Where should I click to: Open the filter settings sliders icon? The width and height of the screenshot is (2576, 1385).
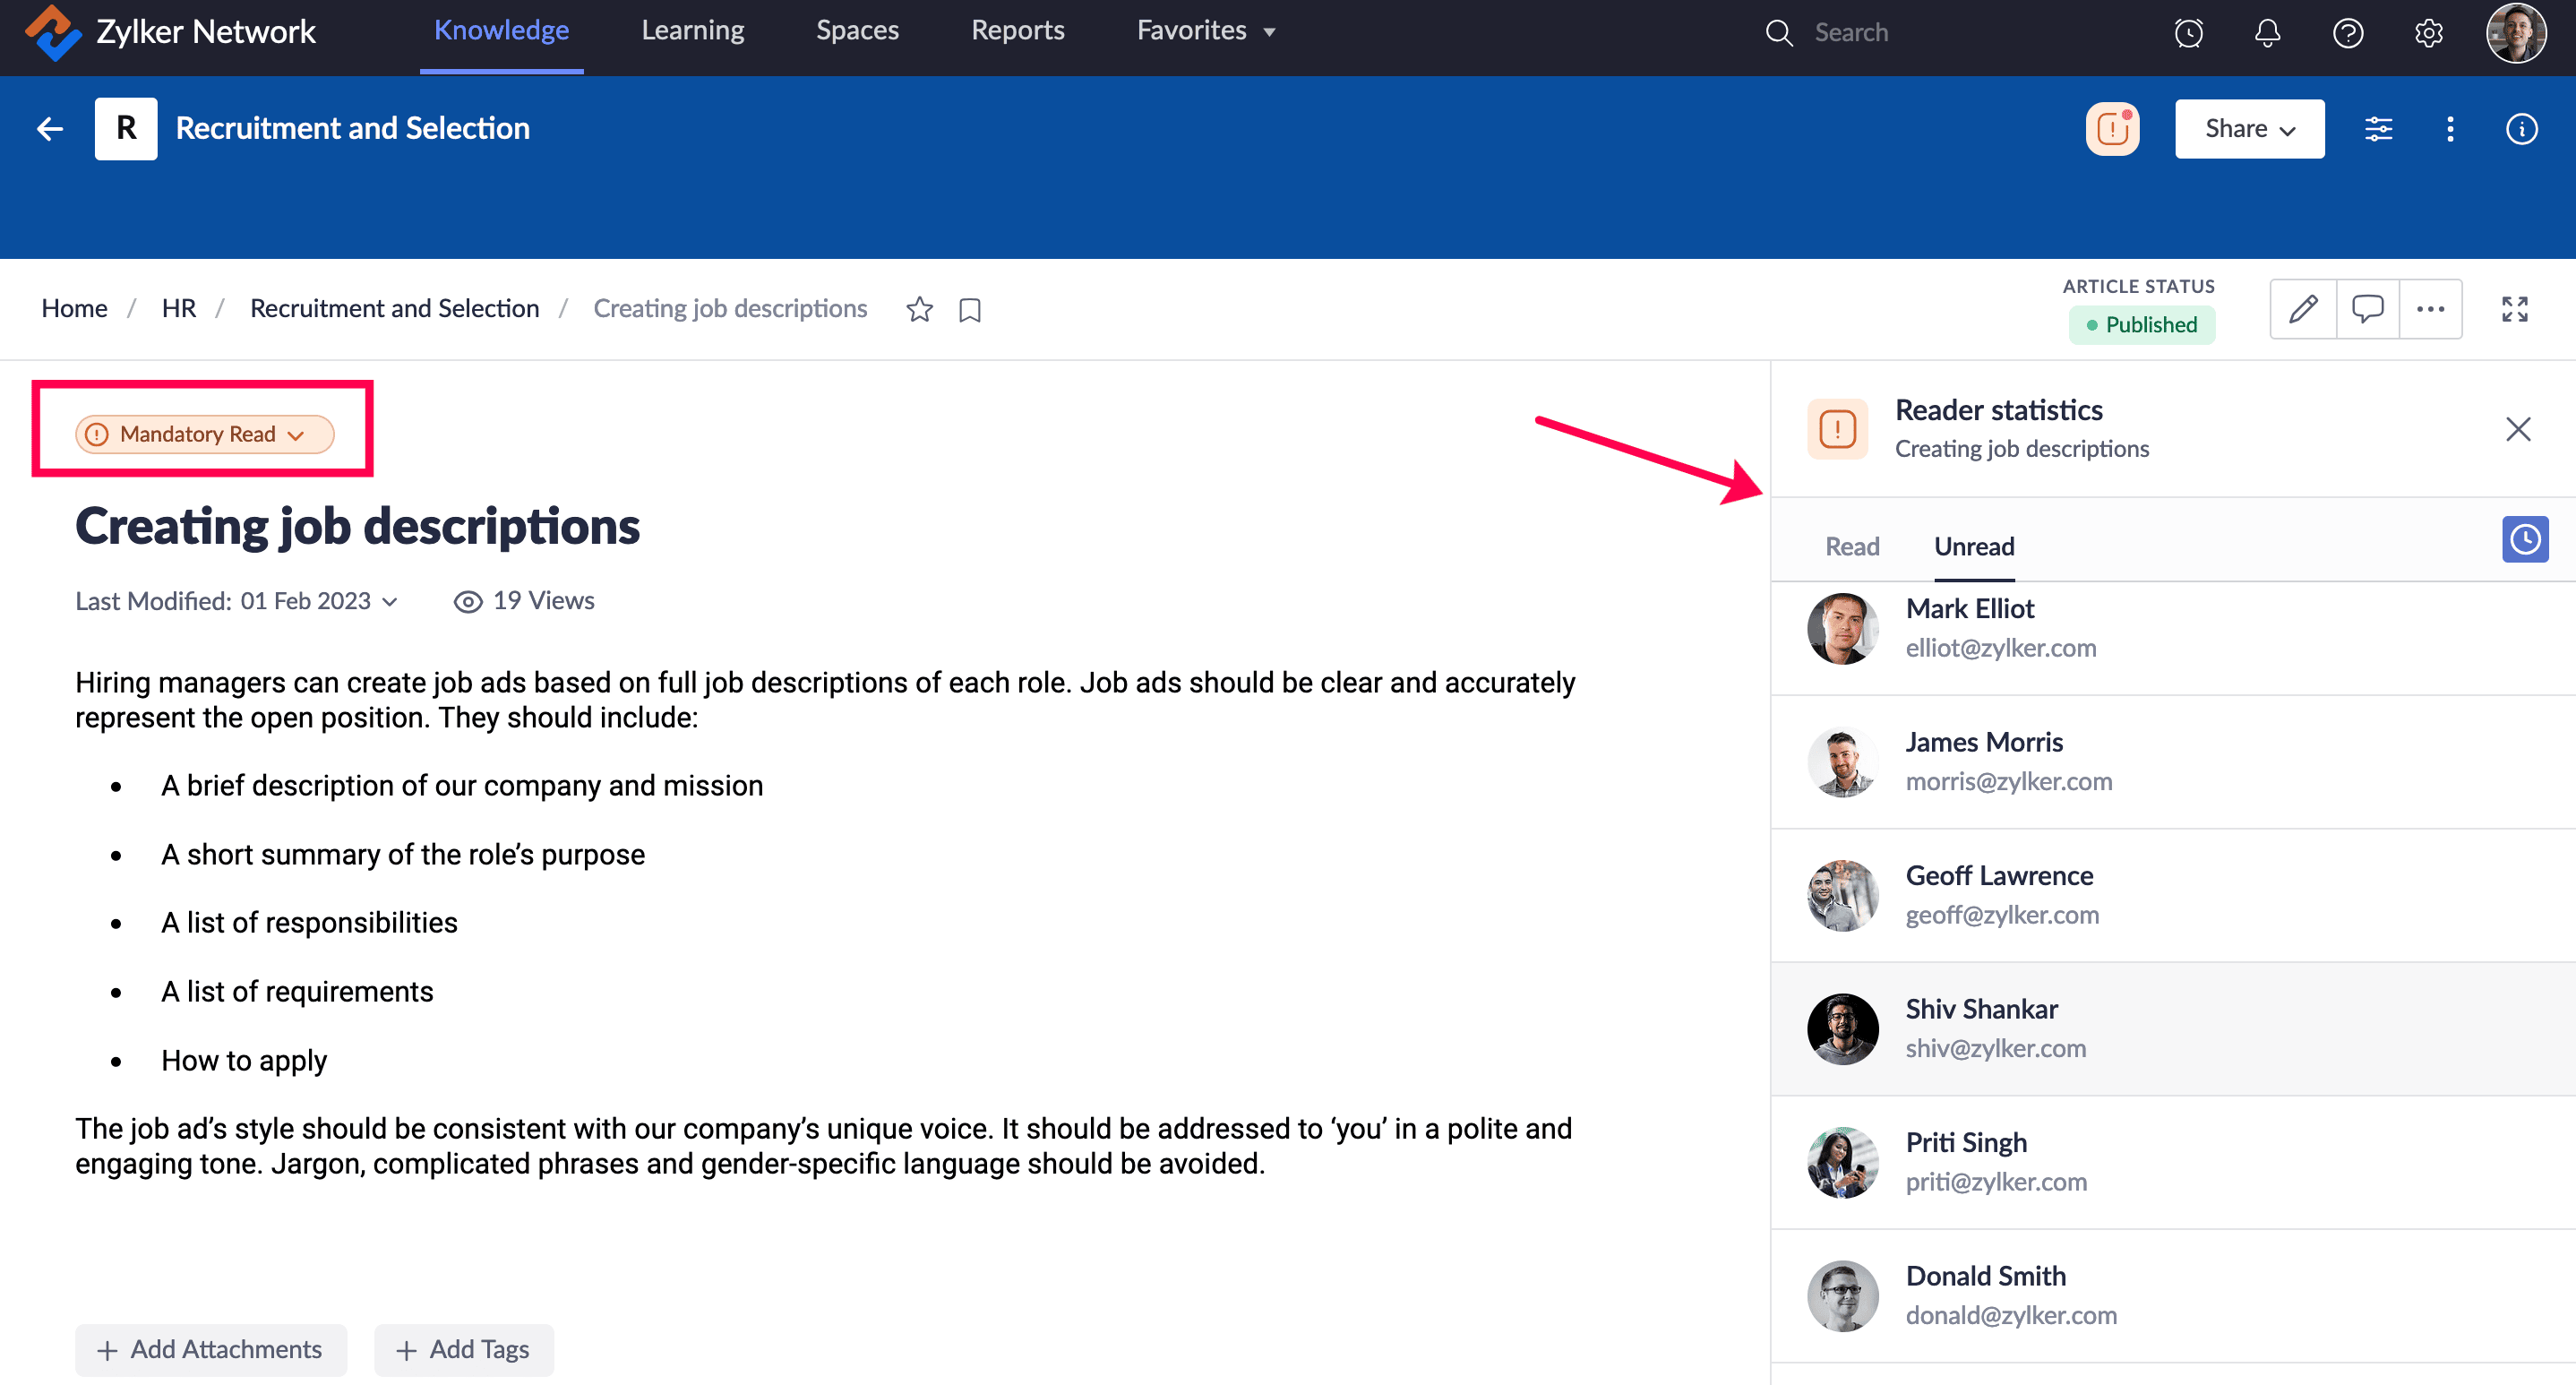(2378, 129)
